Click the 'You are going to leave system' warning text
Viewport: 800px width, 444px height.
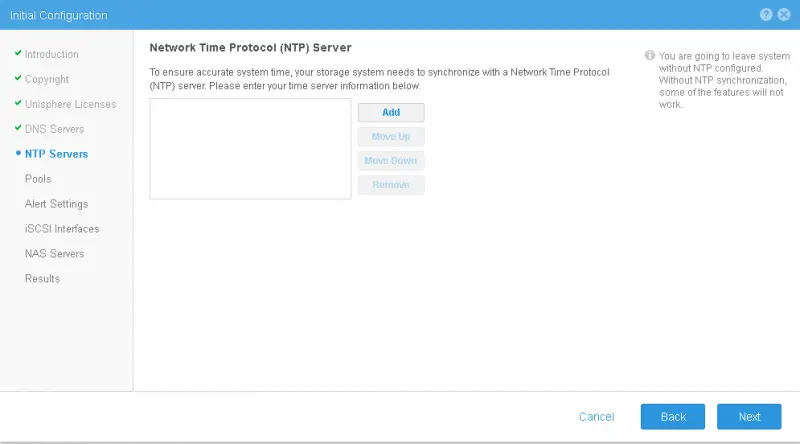click(724, 80)
